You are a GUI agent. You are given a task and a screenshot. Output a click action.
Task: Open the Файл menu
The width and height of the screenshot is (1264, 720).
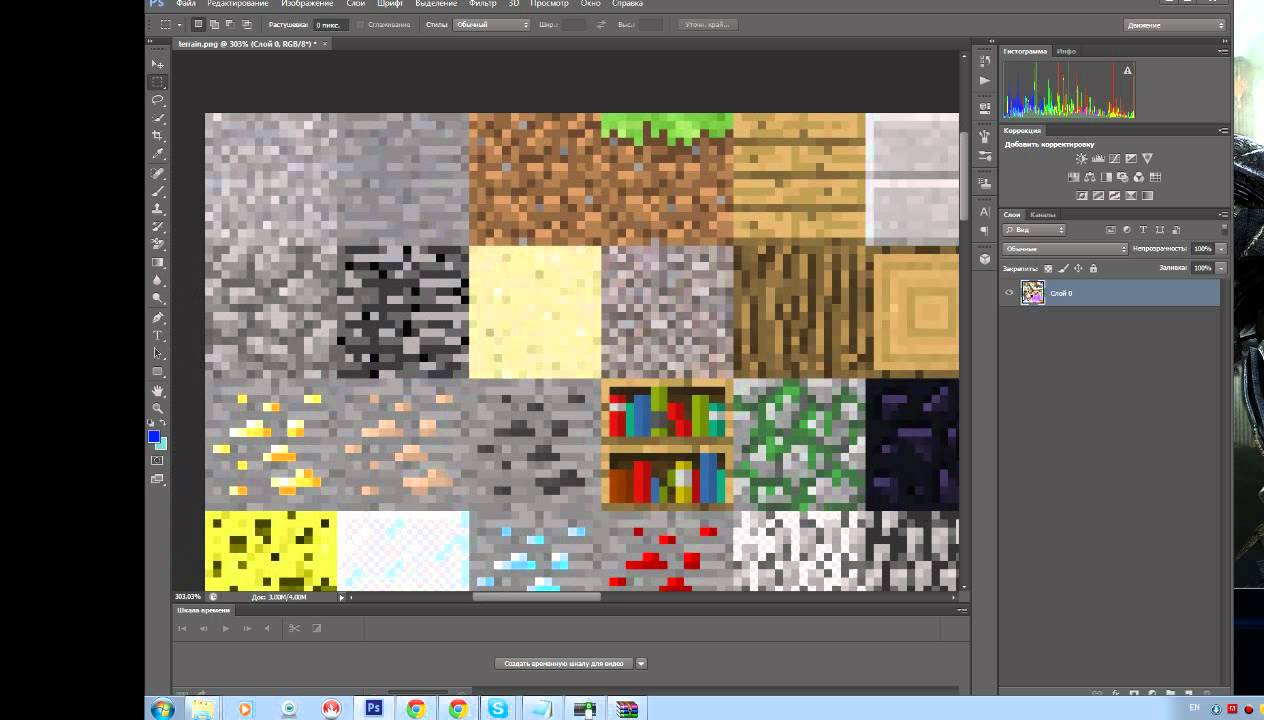coord(185,4)
